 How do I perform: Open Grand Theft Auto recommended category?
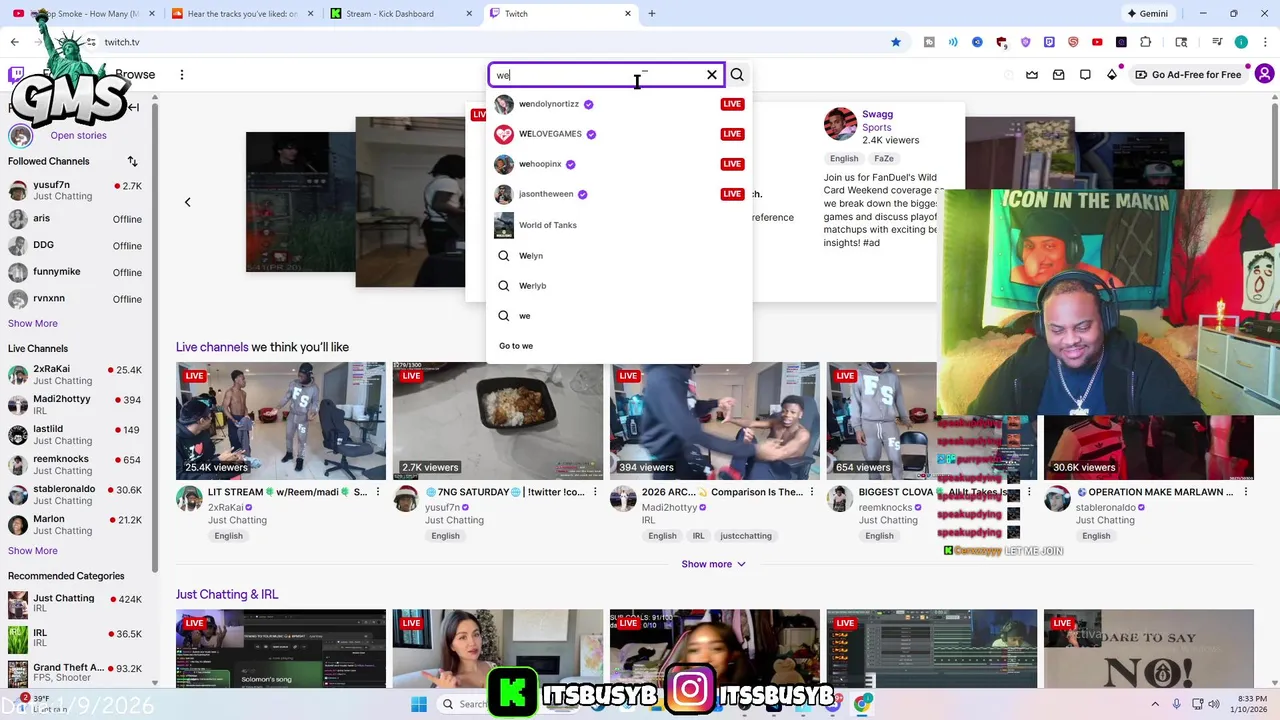tap(75, 673)
